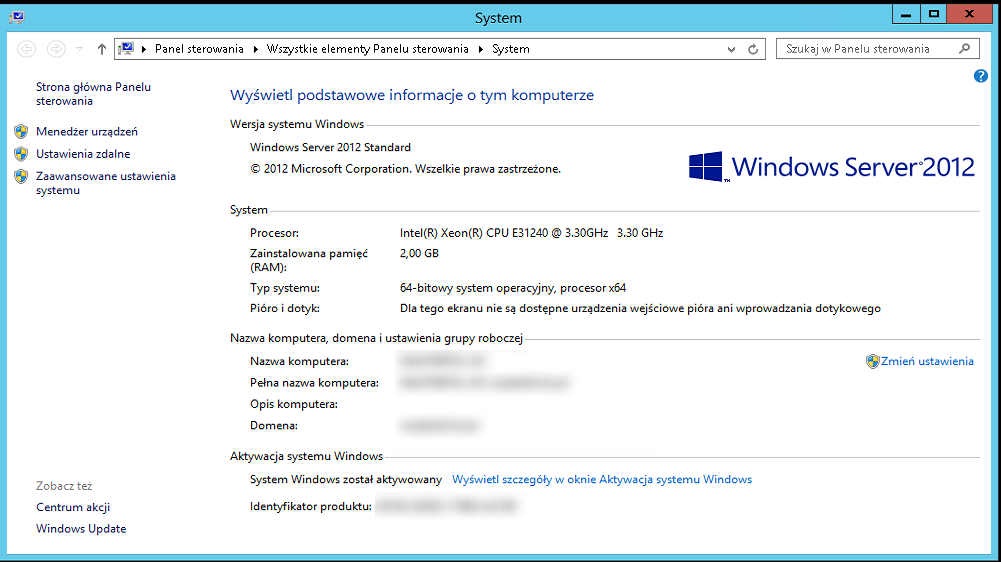Click the shield icon beside Menedżer urządzeń

(x=21, y=132)
